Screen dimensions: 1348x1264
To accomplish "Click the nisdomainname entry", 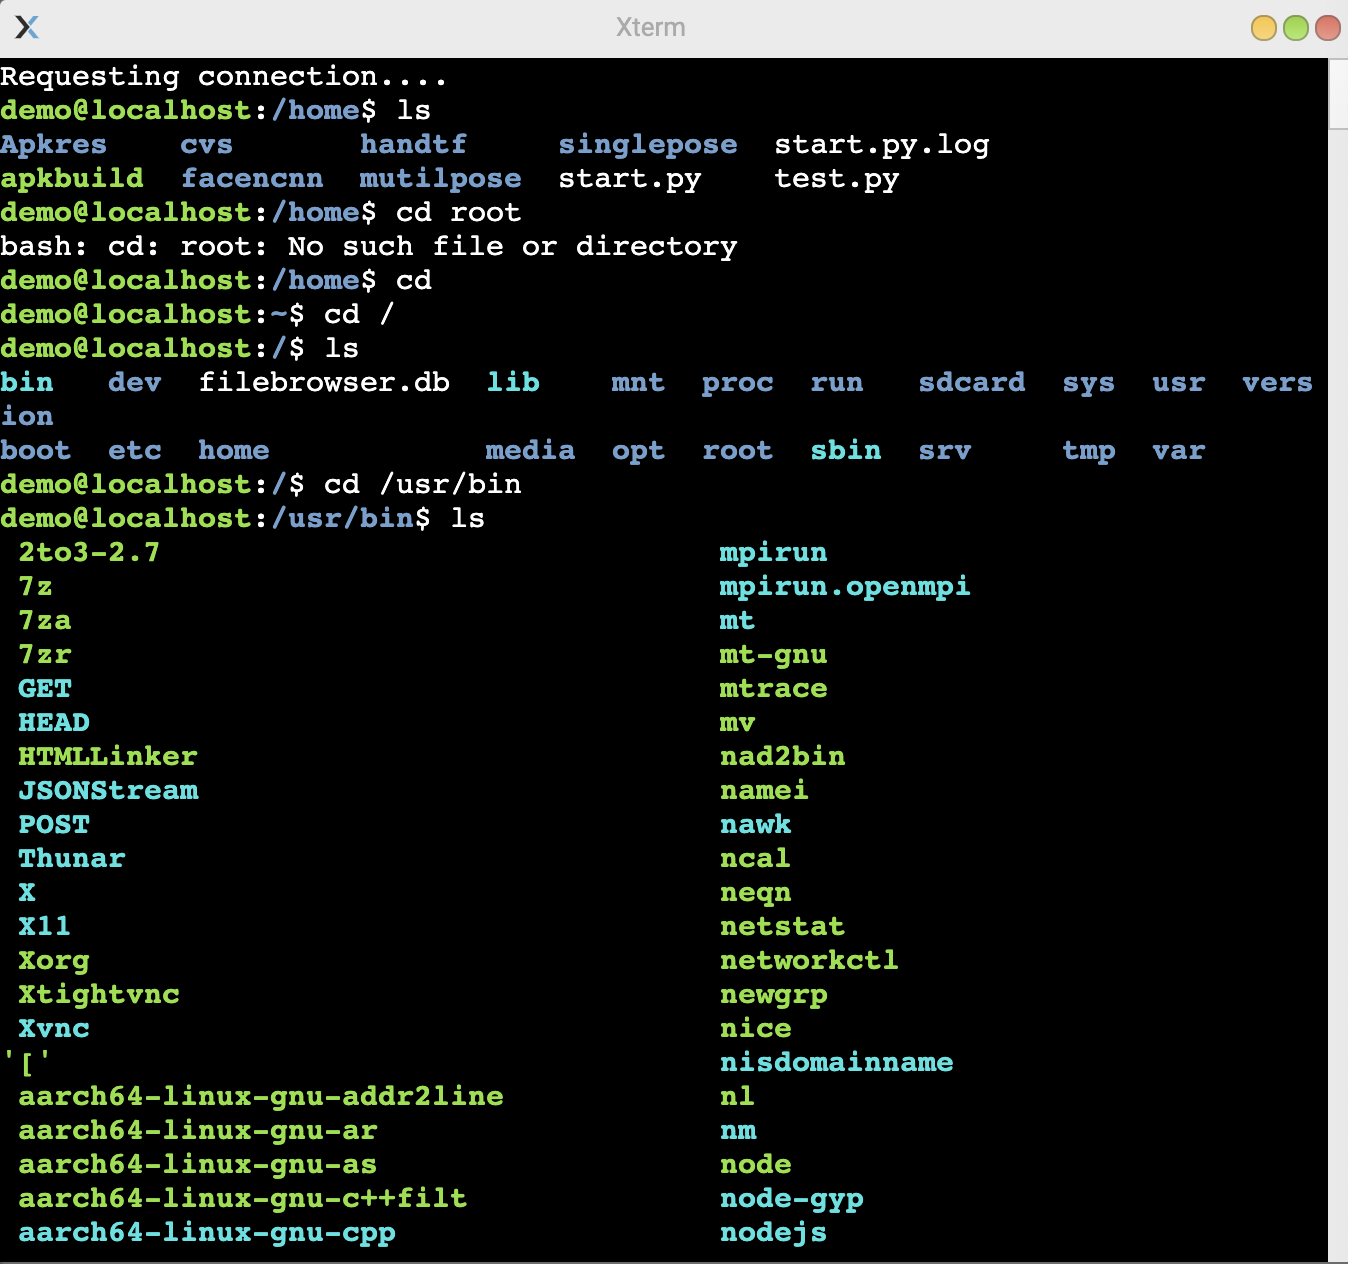I will point(837,1062).
